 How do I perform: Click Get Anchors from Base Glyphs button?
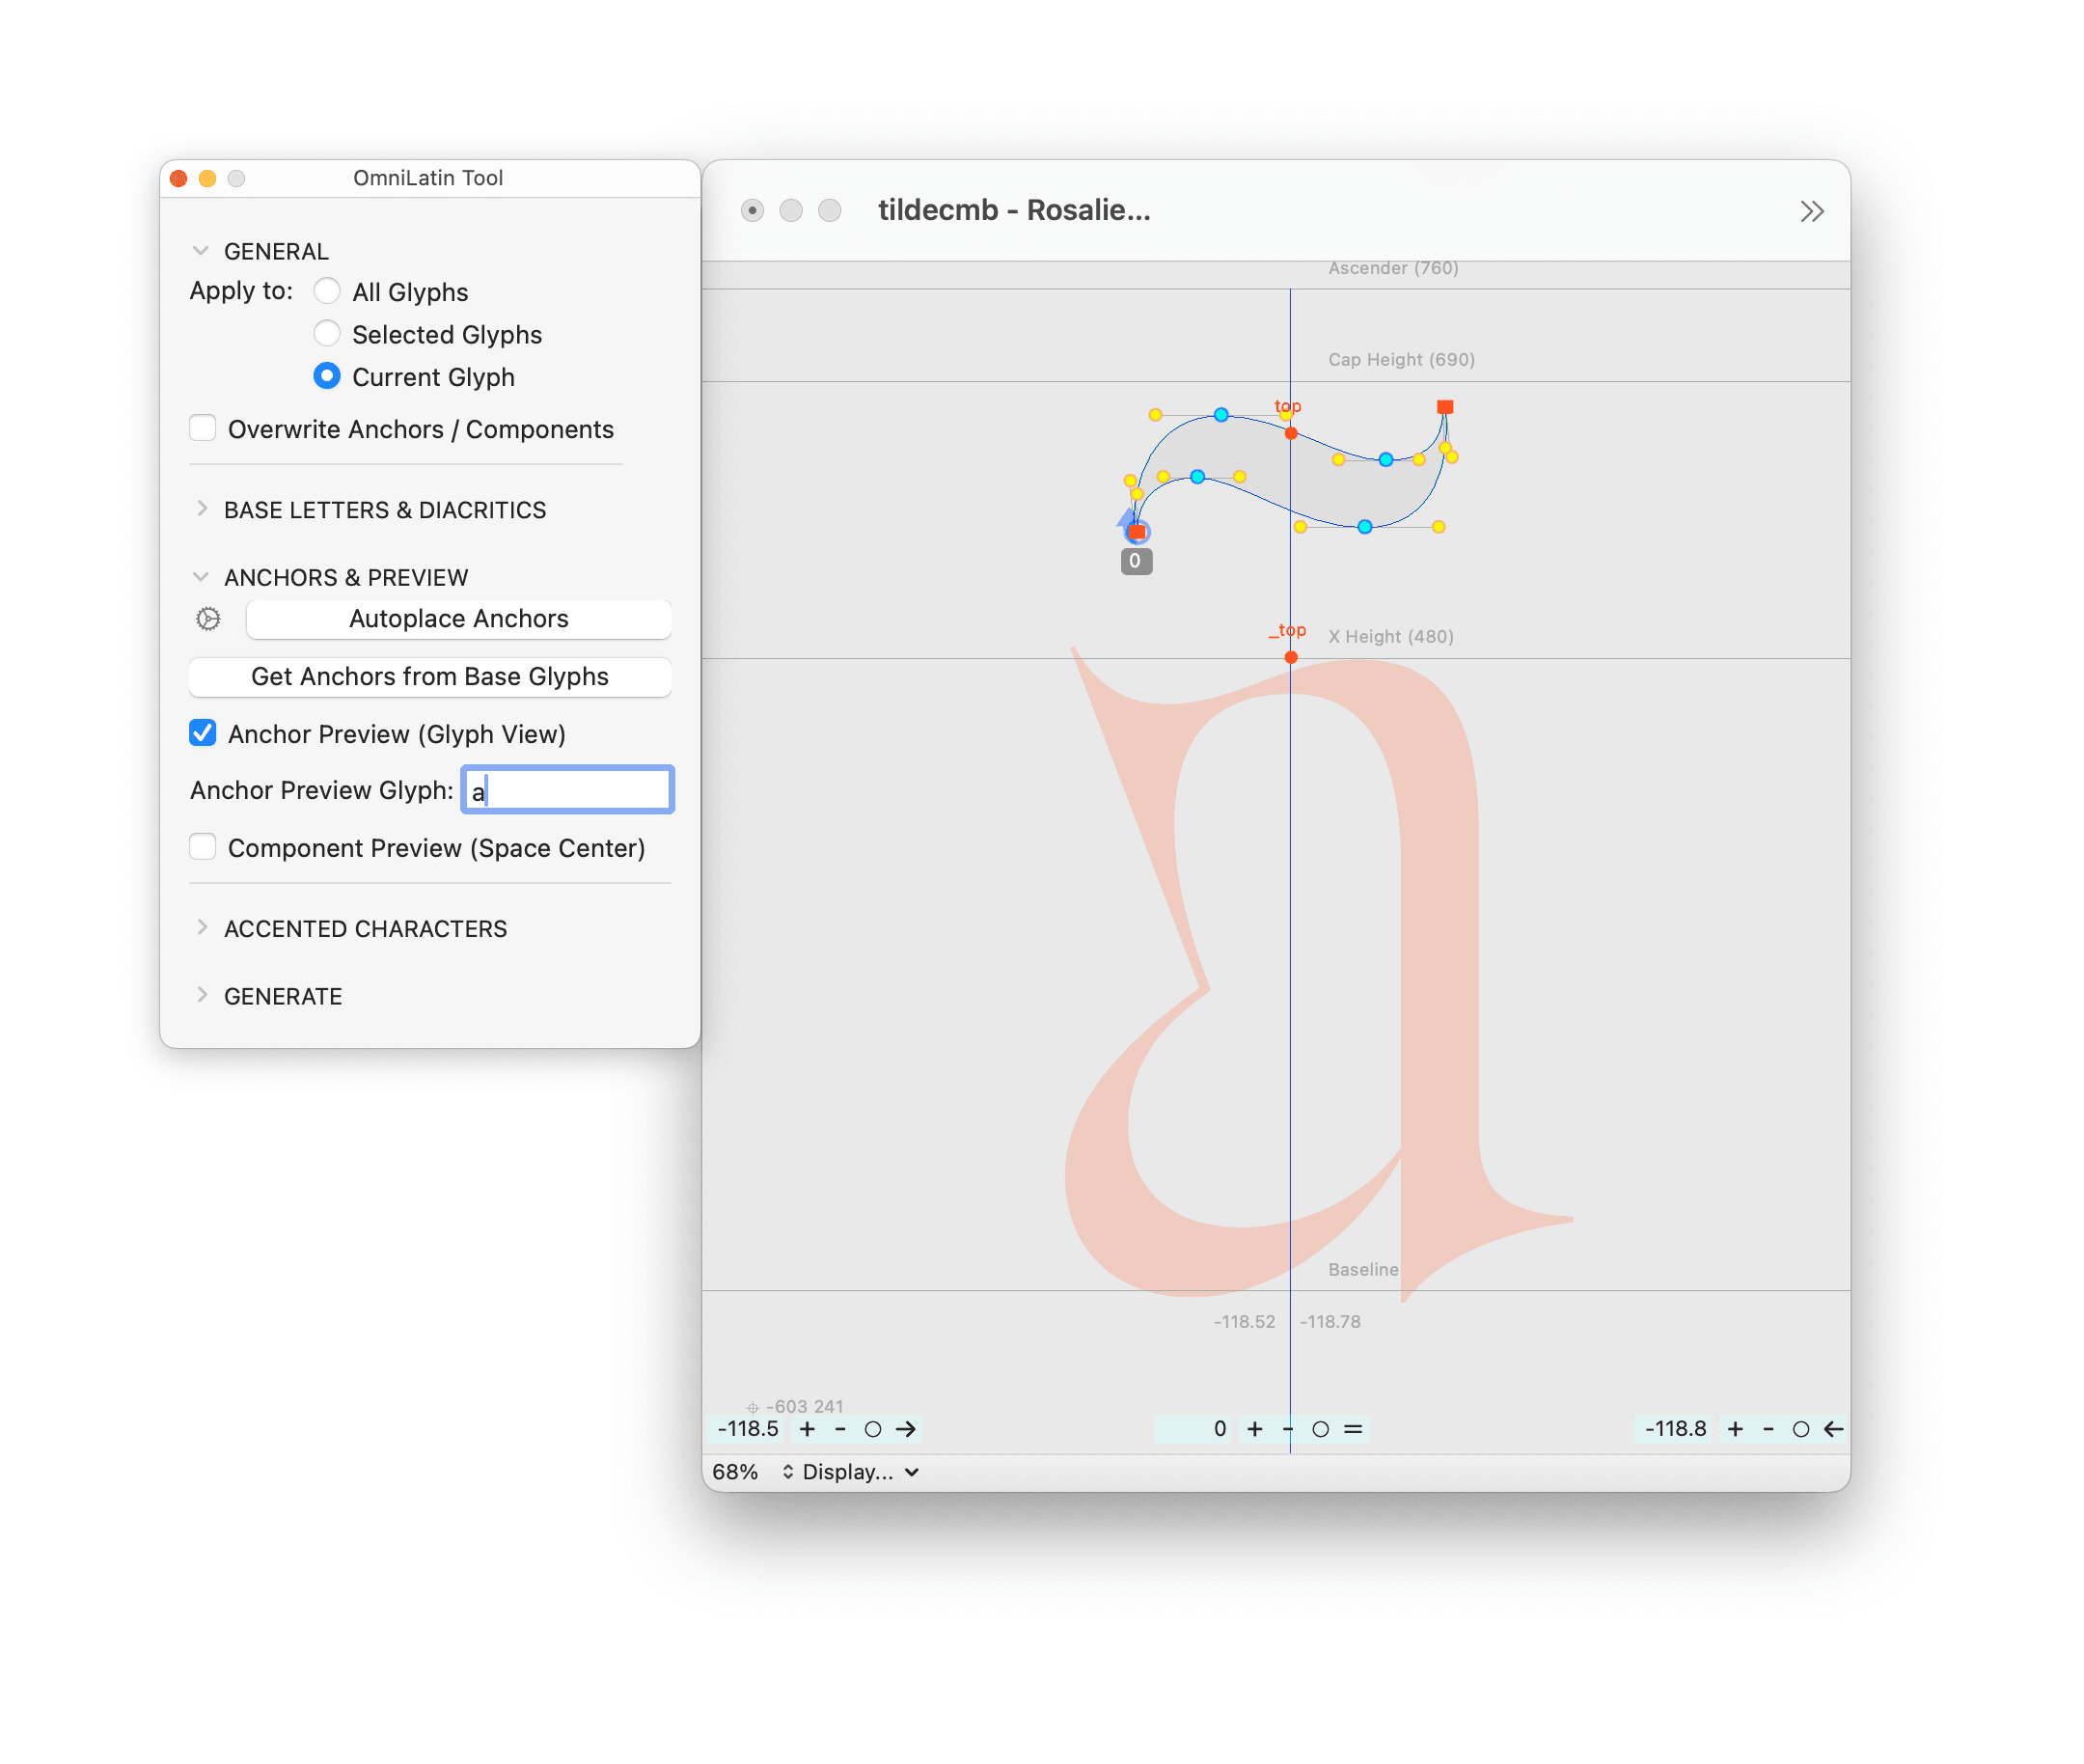pyautogui.click(x=429, y=676)
